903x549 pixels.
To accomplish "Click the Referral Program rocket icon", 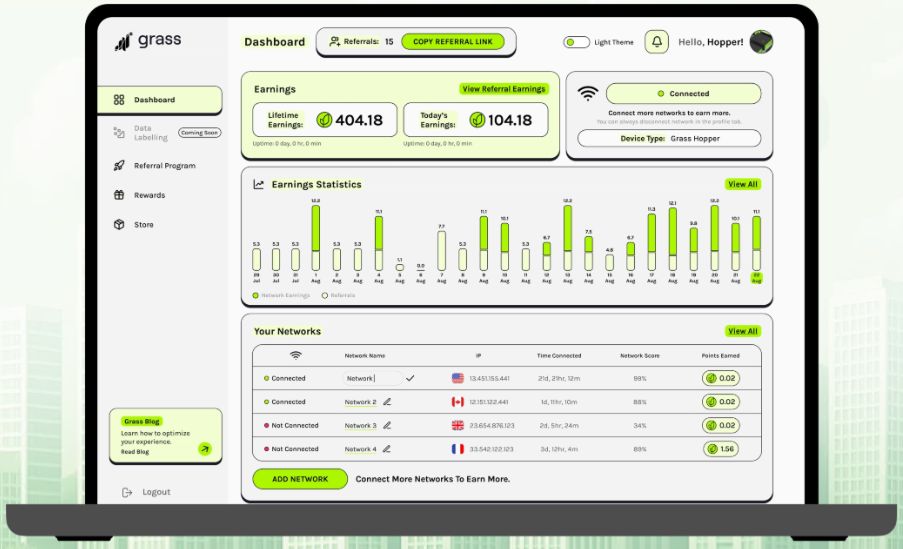I will pyautogui.click(x=119, y=166).
